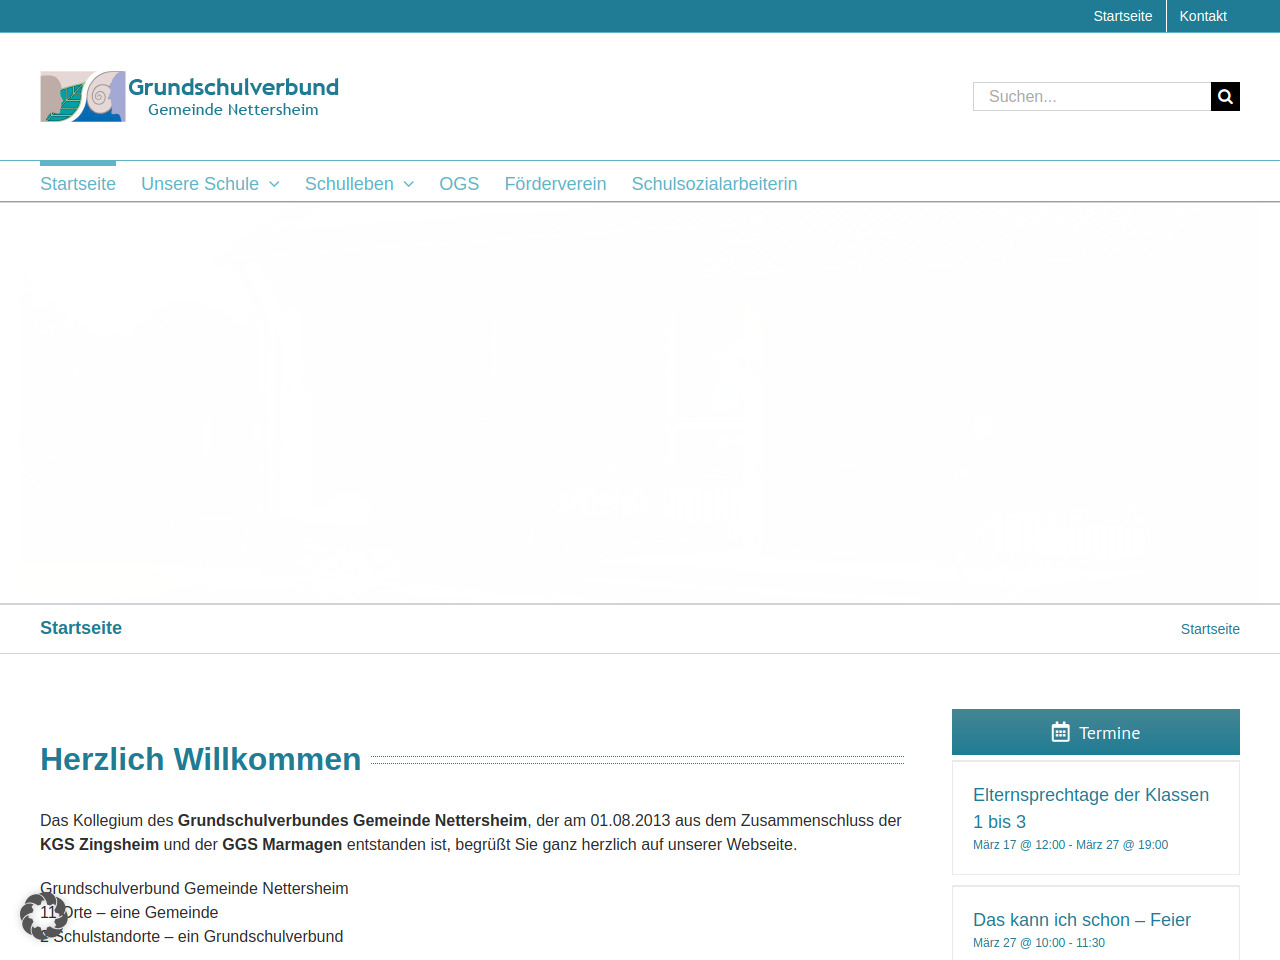Go to the Förderverein page

[x=555, y=184]
